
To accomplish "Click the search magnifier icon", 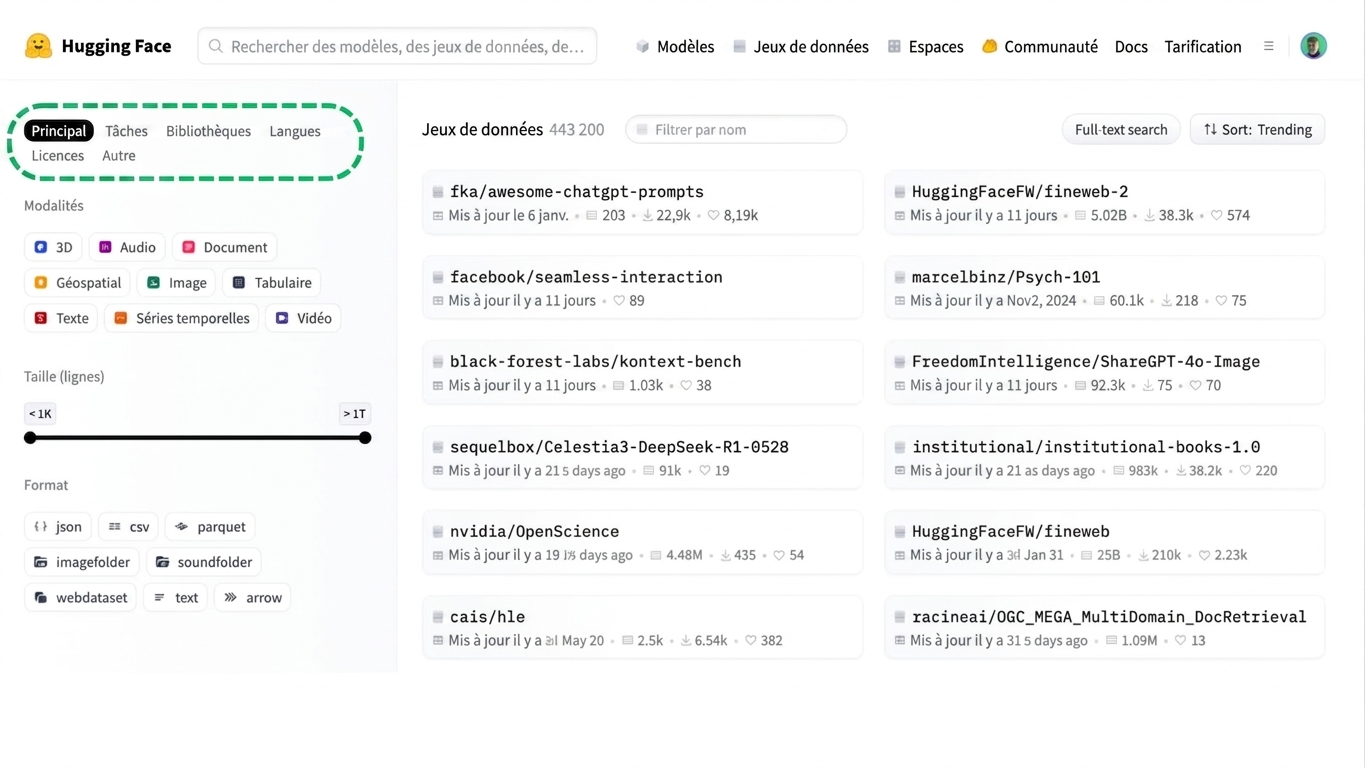I will pos(215,46).
